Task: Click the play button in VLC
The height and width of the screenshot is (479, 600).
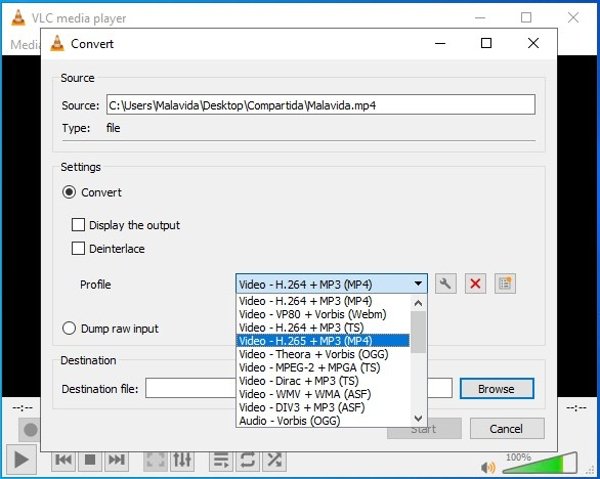Action: [x=21, y=459]
